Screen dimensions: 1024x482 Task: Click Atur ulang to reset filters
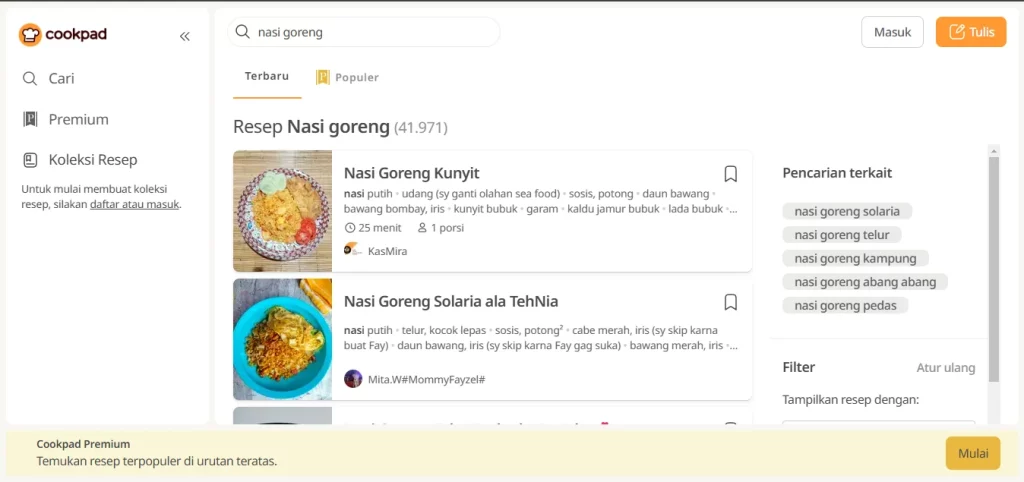946,368
